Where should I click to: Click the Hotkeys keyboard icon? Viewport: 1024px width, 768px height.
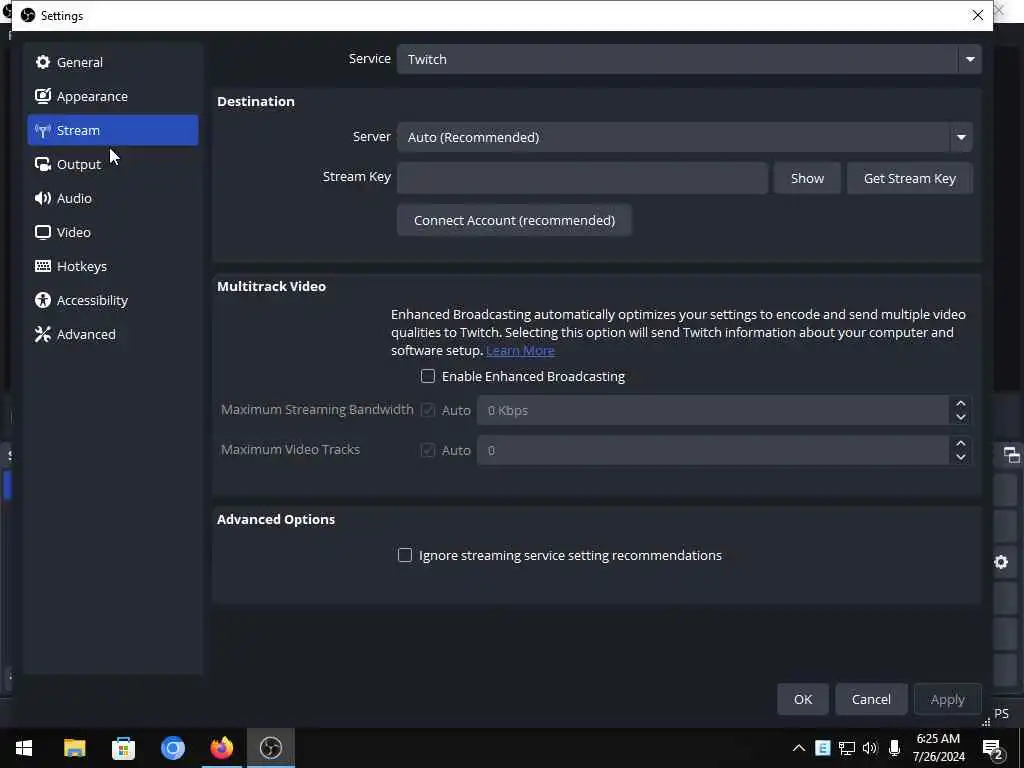tap(42, 266)
